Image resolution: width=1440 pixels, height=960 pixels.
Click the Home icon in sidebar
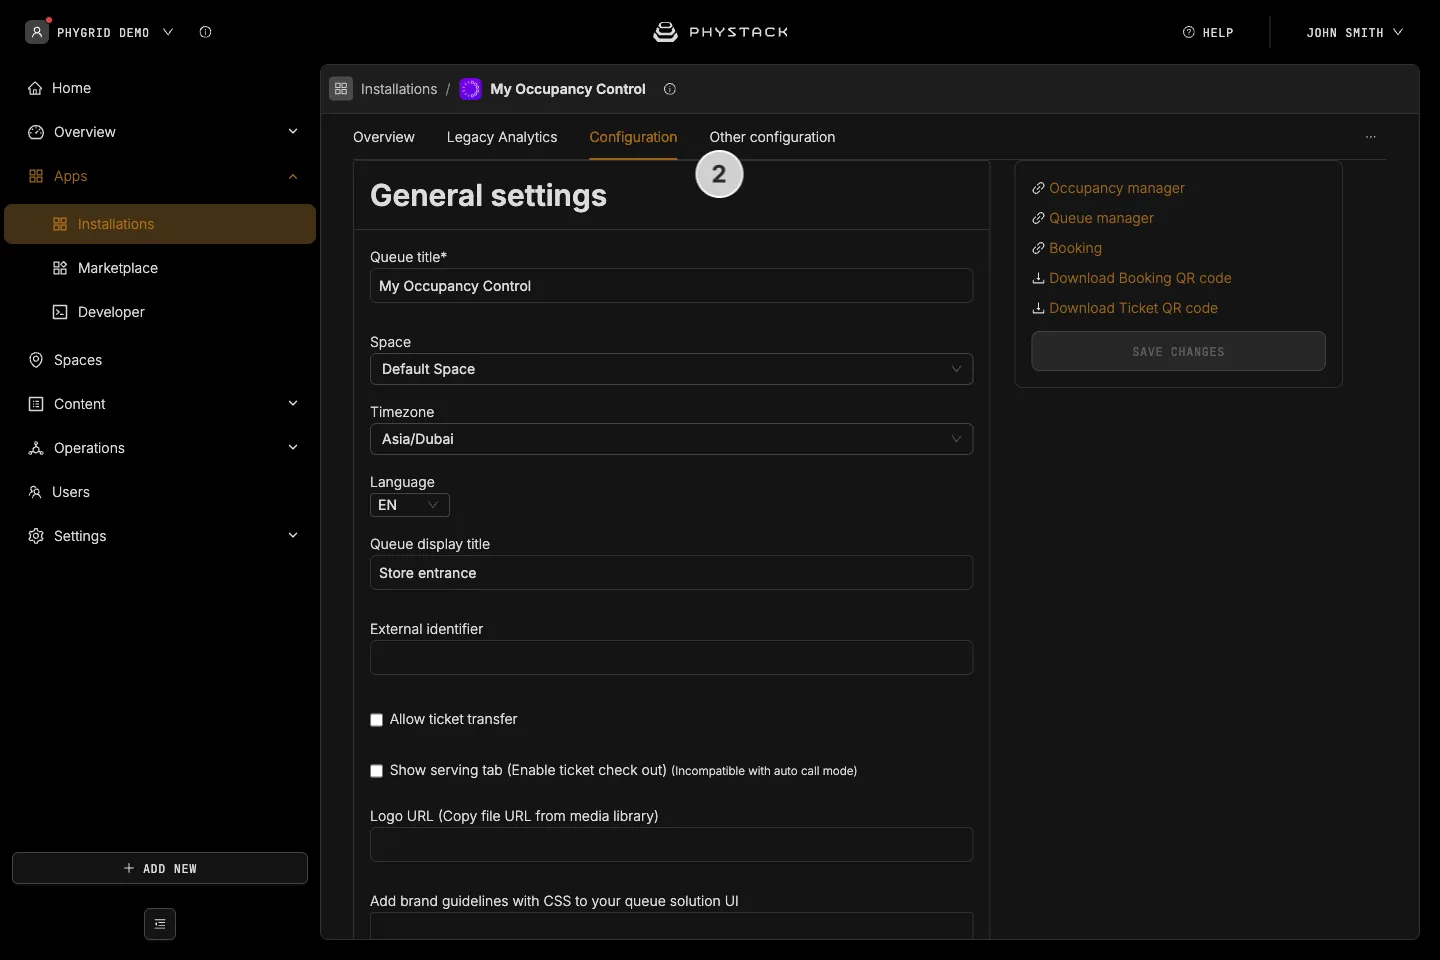click(35, 88)
